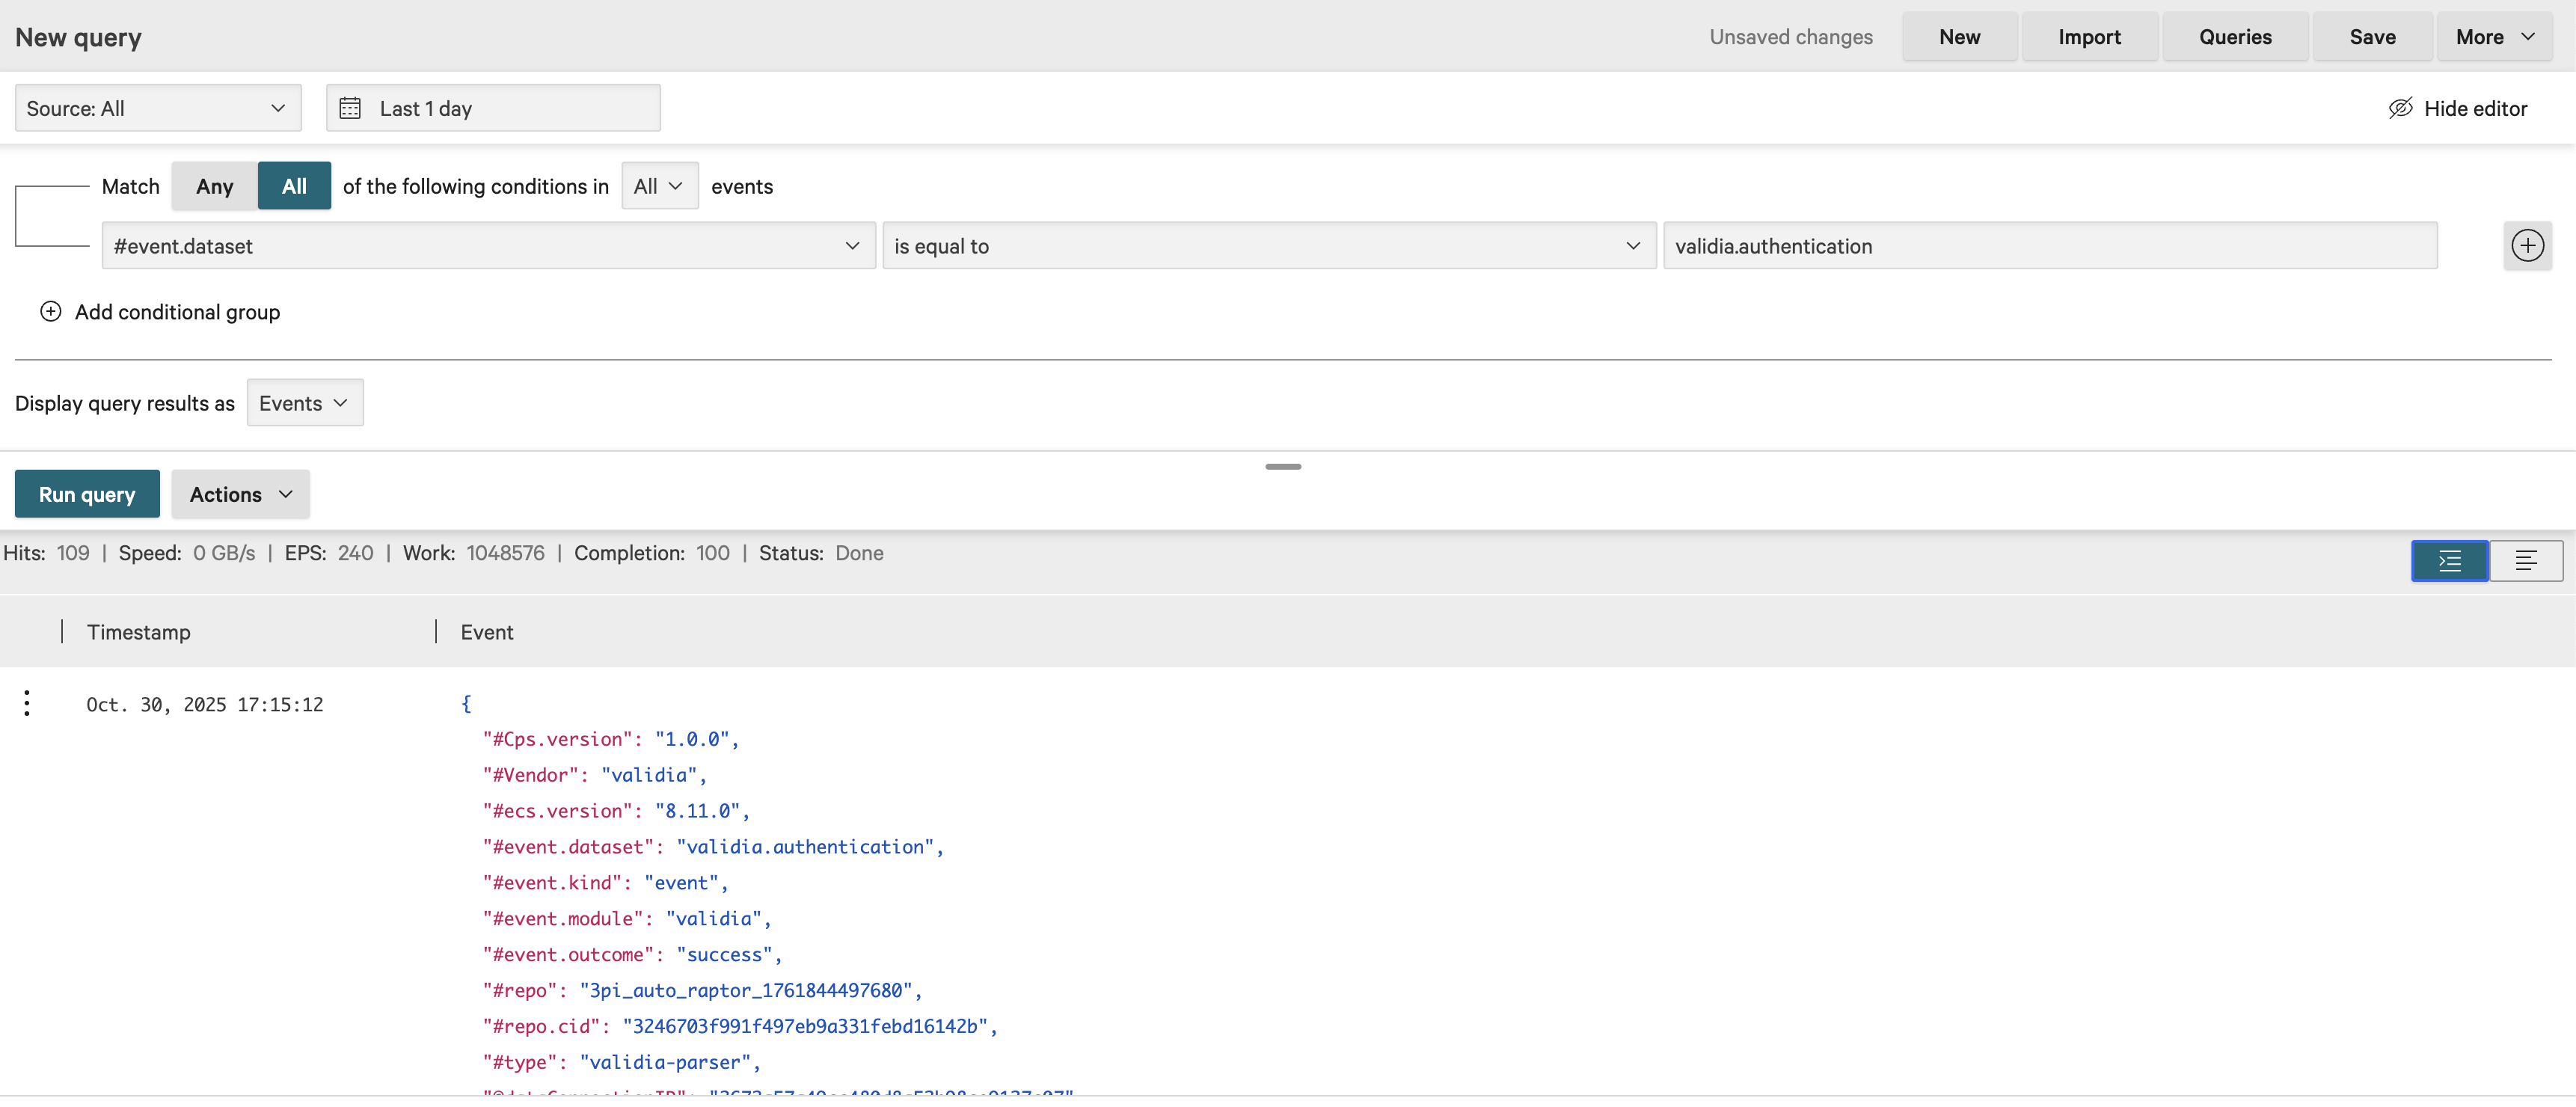2576x1107 pixels.
Task: Open the More menu
Action: [2494, 37]
